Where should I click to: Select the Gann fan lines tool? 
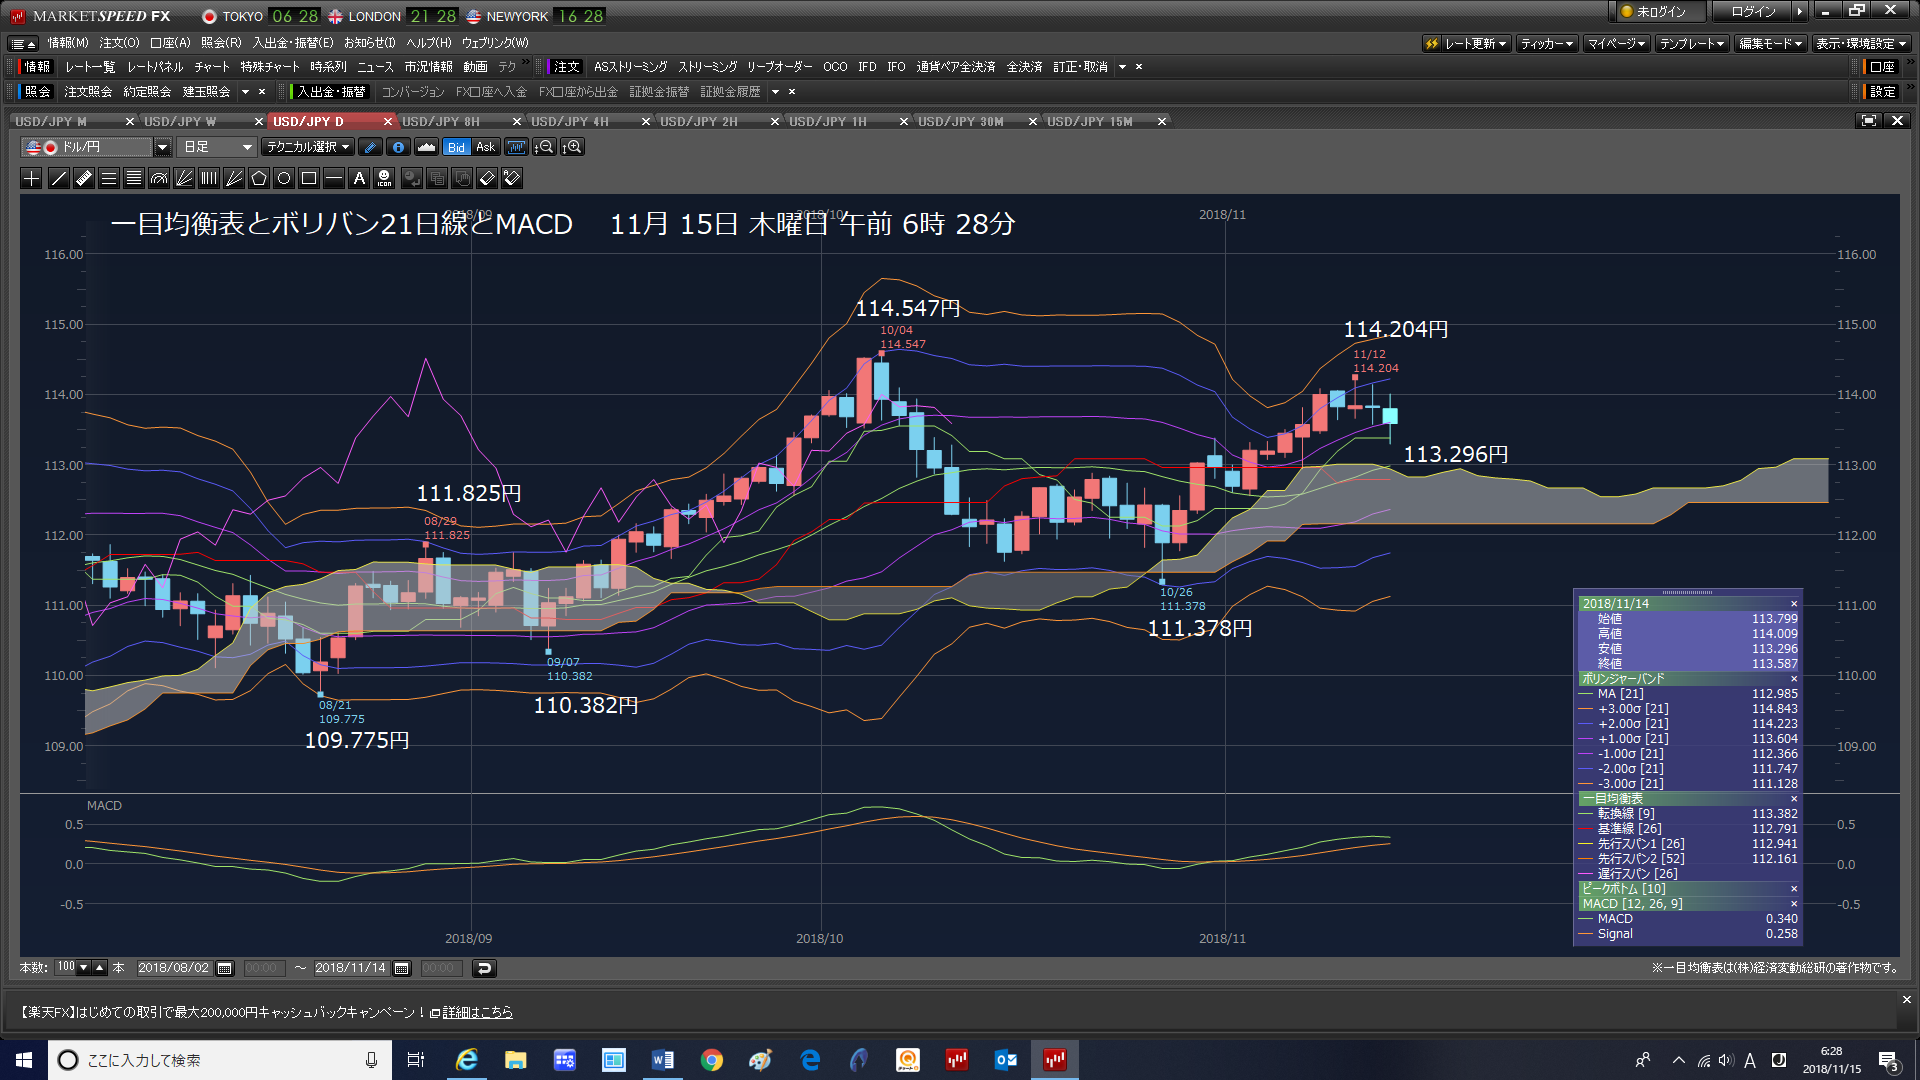(234, 178)
